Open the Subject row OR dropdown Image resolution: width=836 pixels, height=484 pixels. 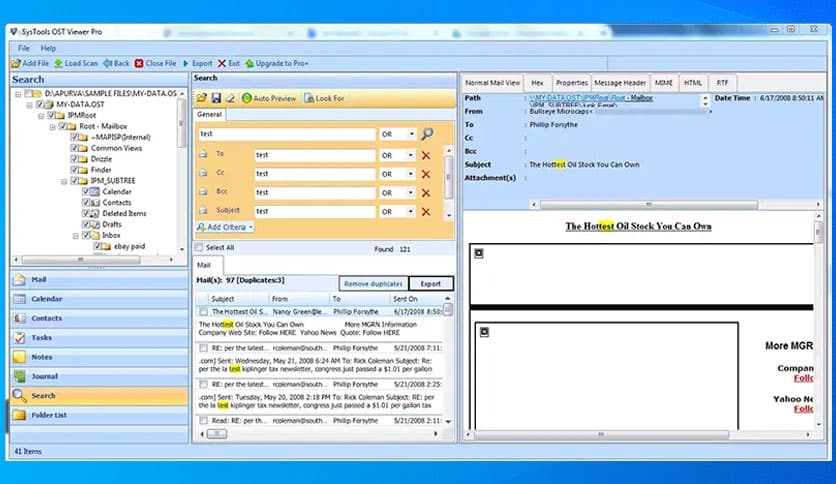411,212
